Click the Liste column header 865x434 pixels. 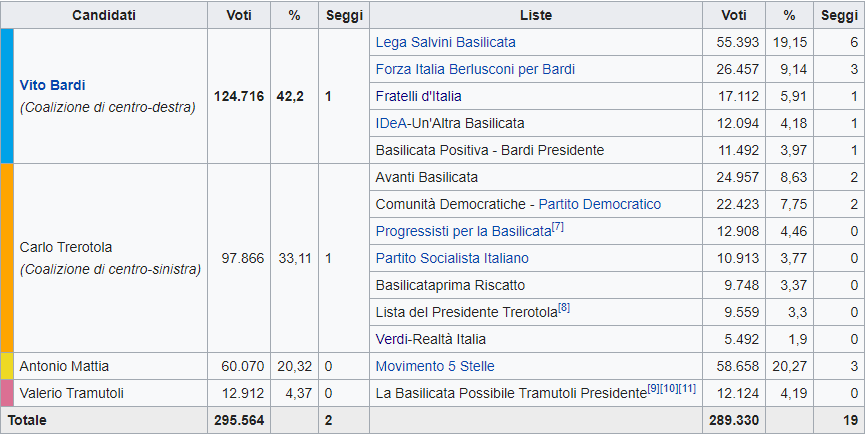536,16
